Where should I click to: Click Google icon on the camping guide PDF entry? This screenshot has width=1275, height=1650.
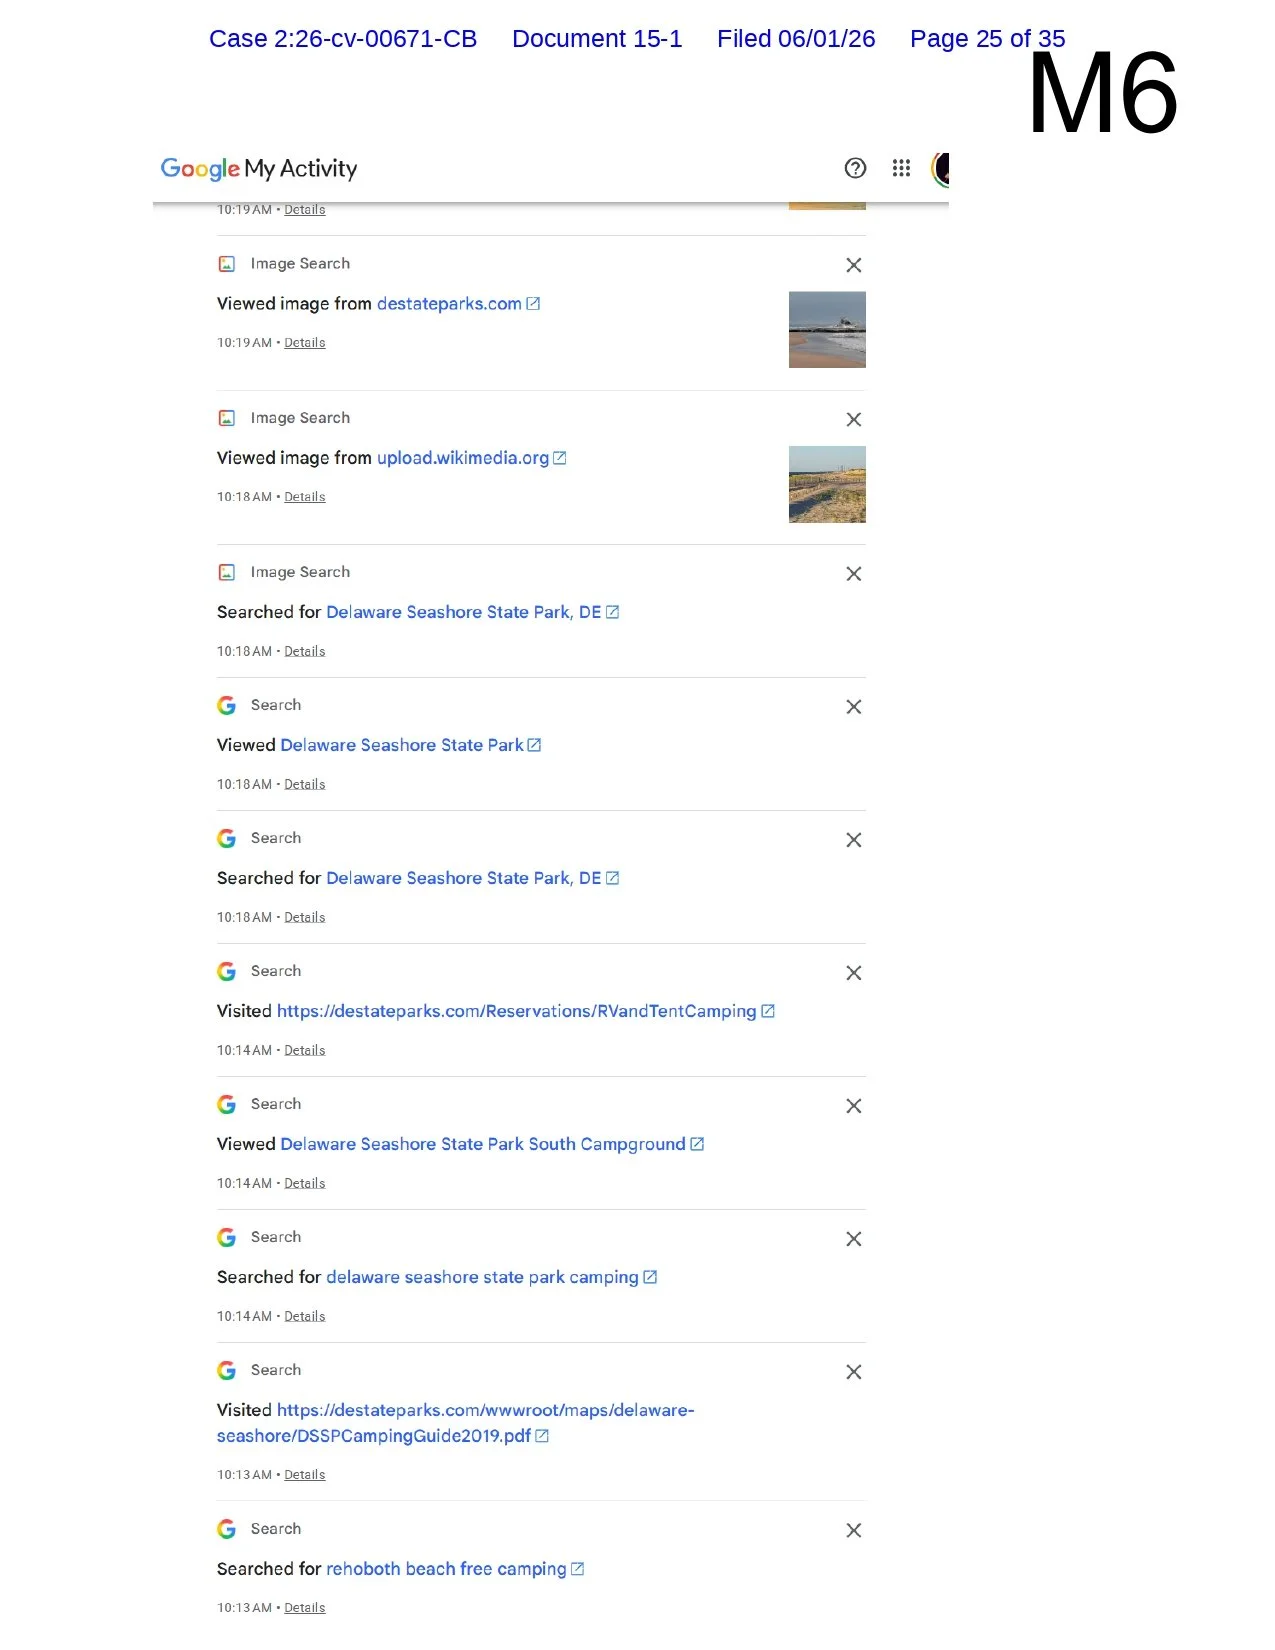pyautogui.click(x=227, y=1370)
